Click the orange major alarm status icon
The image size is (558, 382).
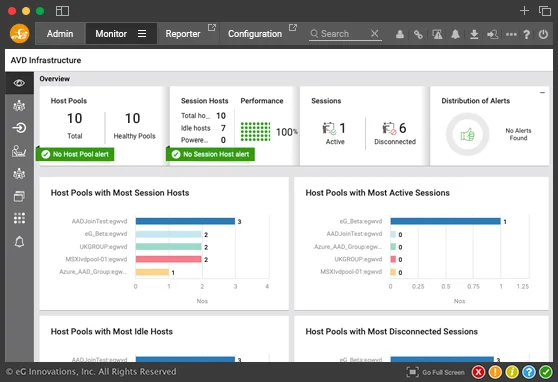coord(495,372)
